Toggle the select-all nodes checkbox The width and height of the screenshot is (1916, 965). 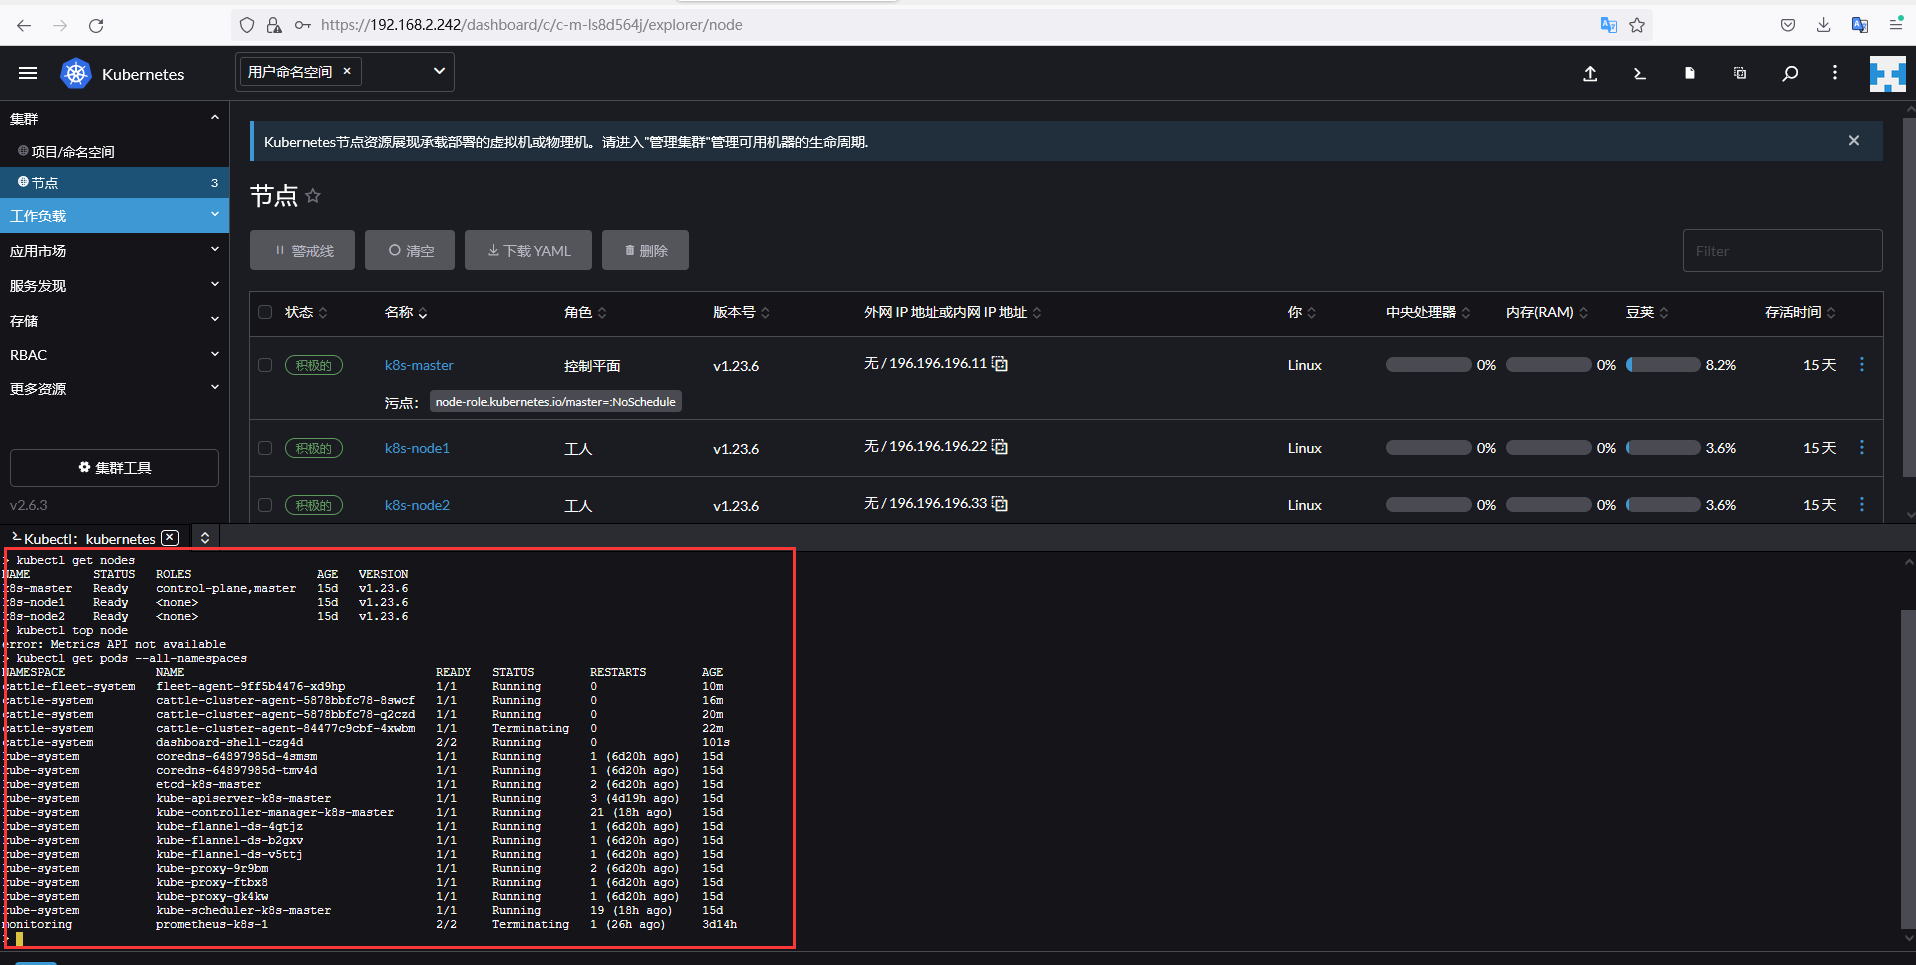(265, 312)
